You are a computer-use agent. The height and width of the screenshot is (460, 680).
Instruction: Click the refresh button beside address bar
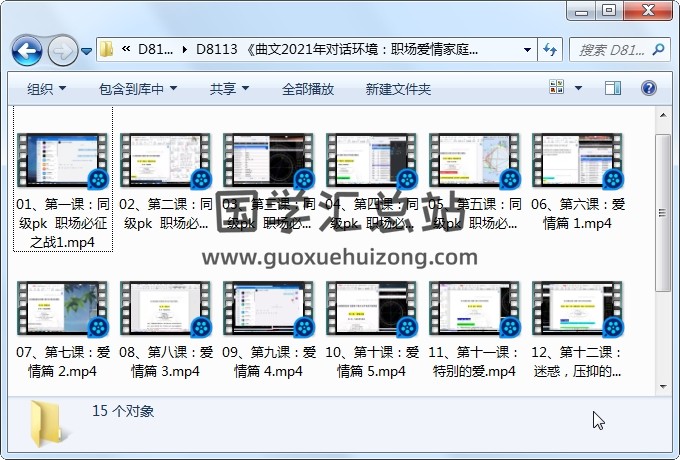[551, 49]
